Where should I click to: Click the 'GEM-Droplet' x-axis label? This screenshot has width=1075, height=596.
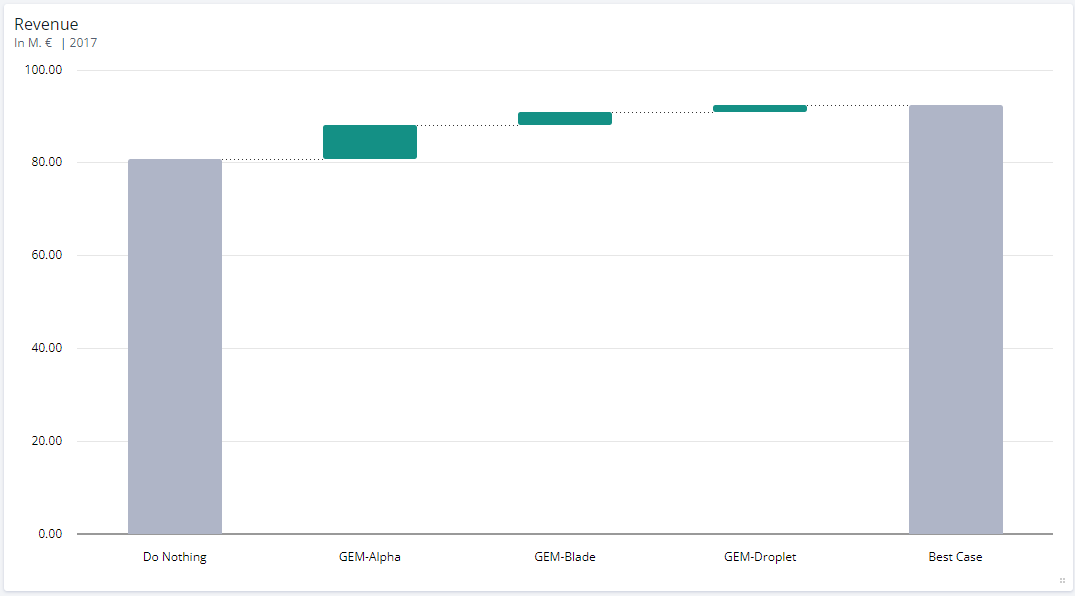760,557
